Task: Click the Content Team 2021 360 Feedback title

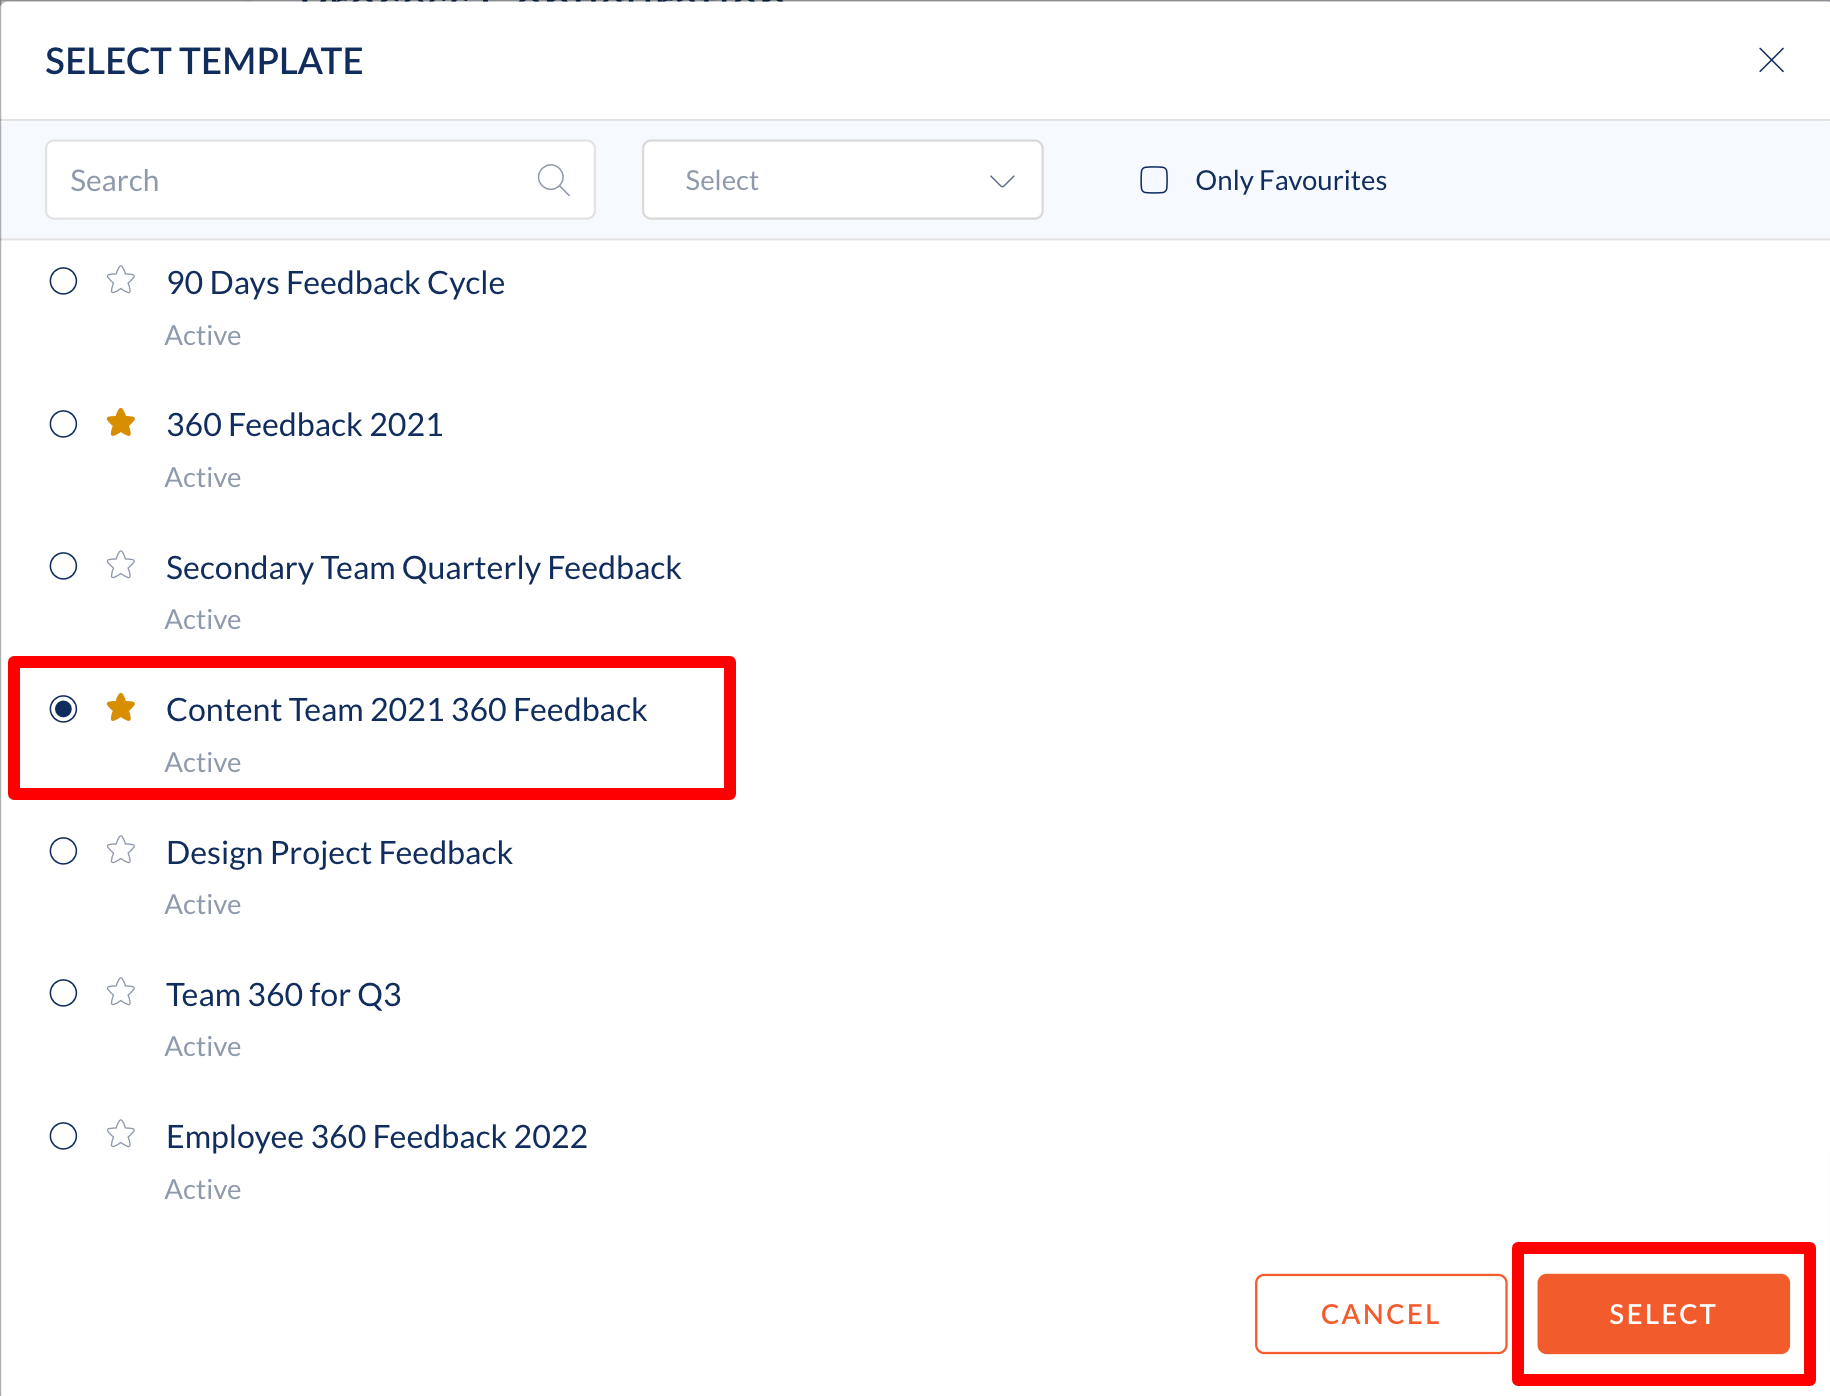Action: 406,710
